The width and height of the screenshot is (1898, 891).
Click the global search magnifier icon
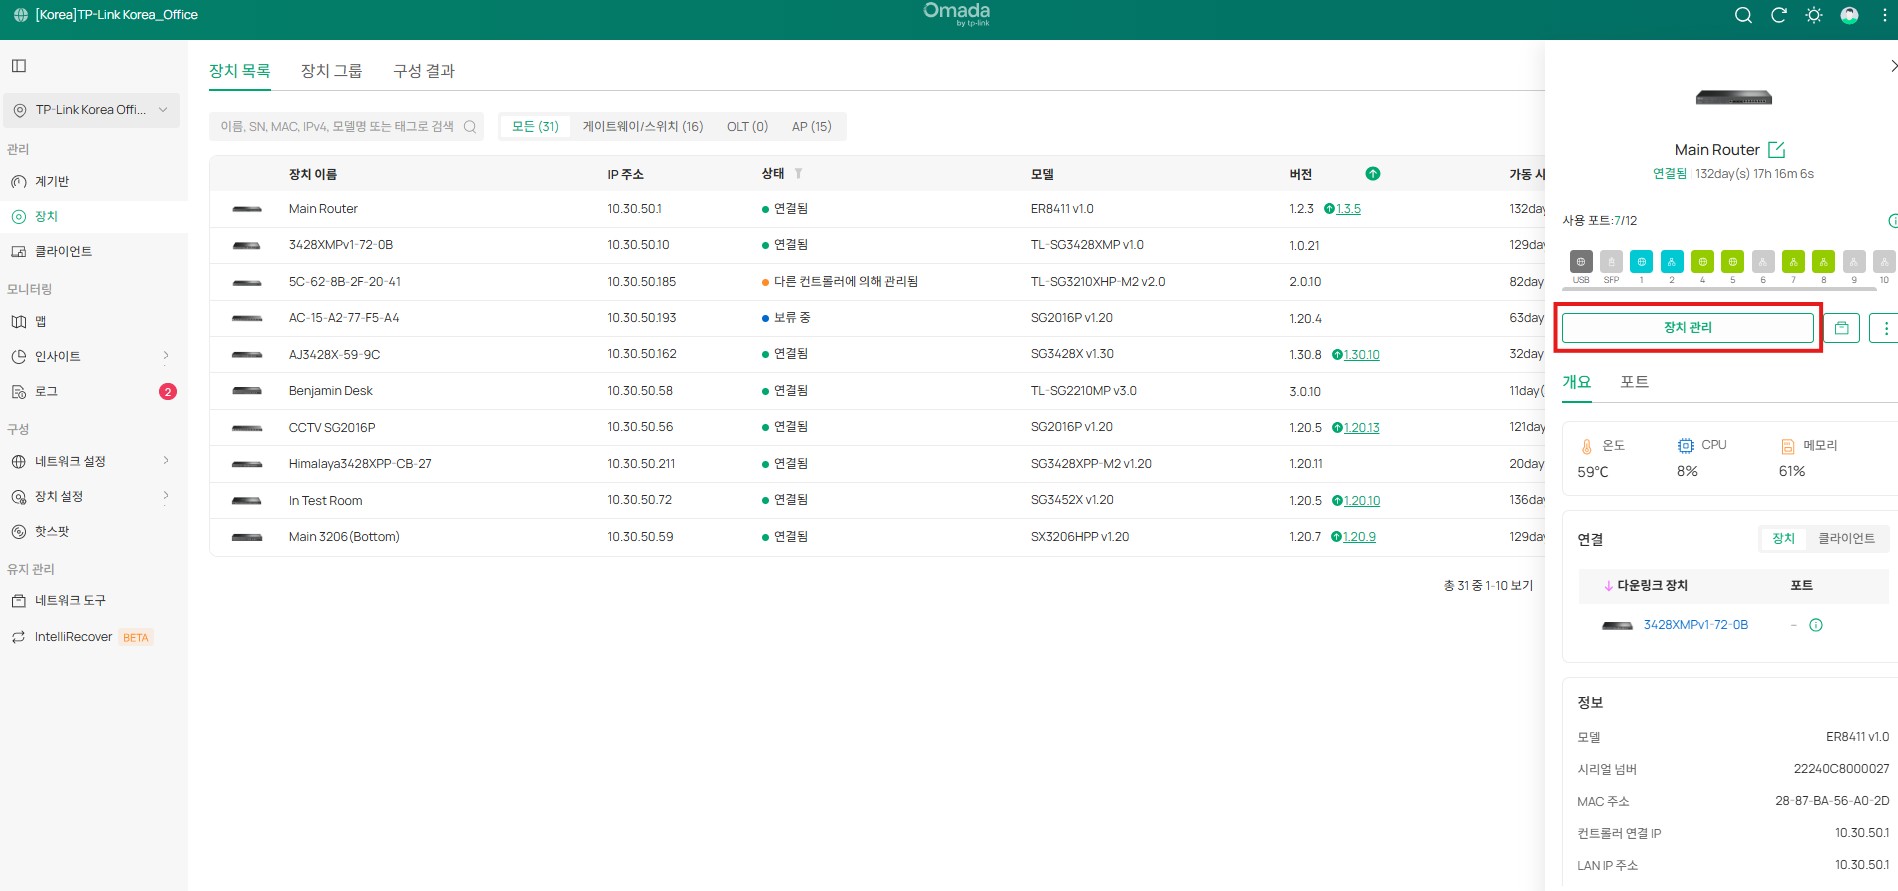pos(1743,15)
